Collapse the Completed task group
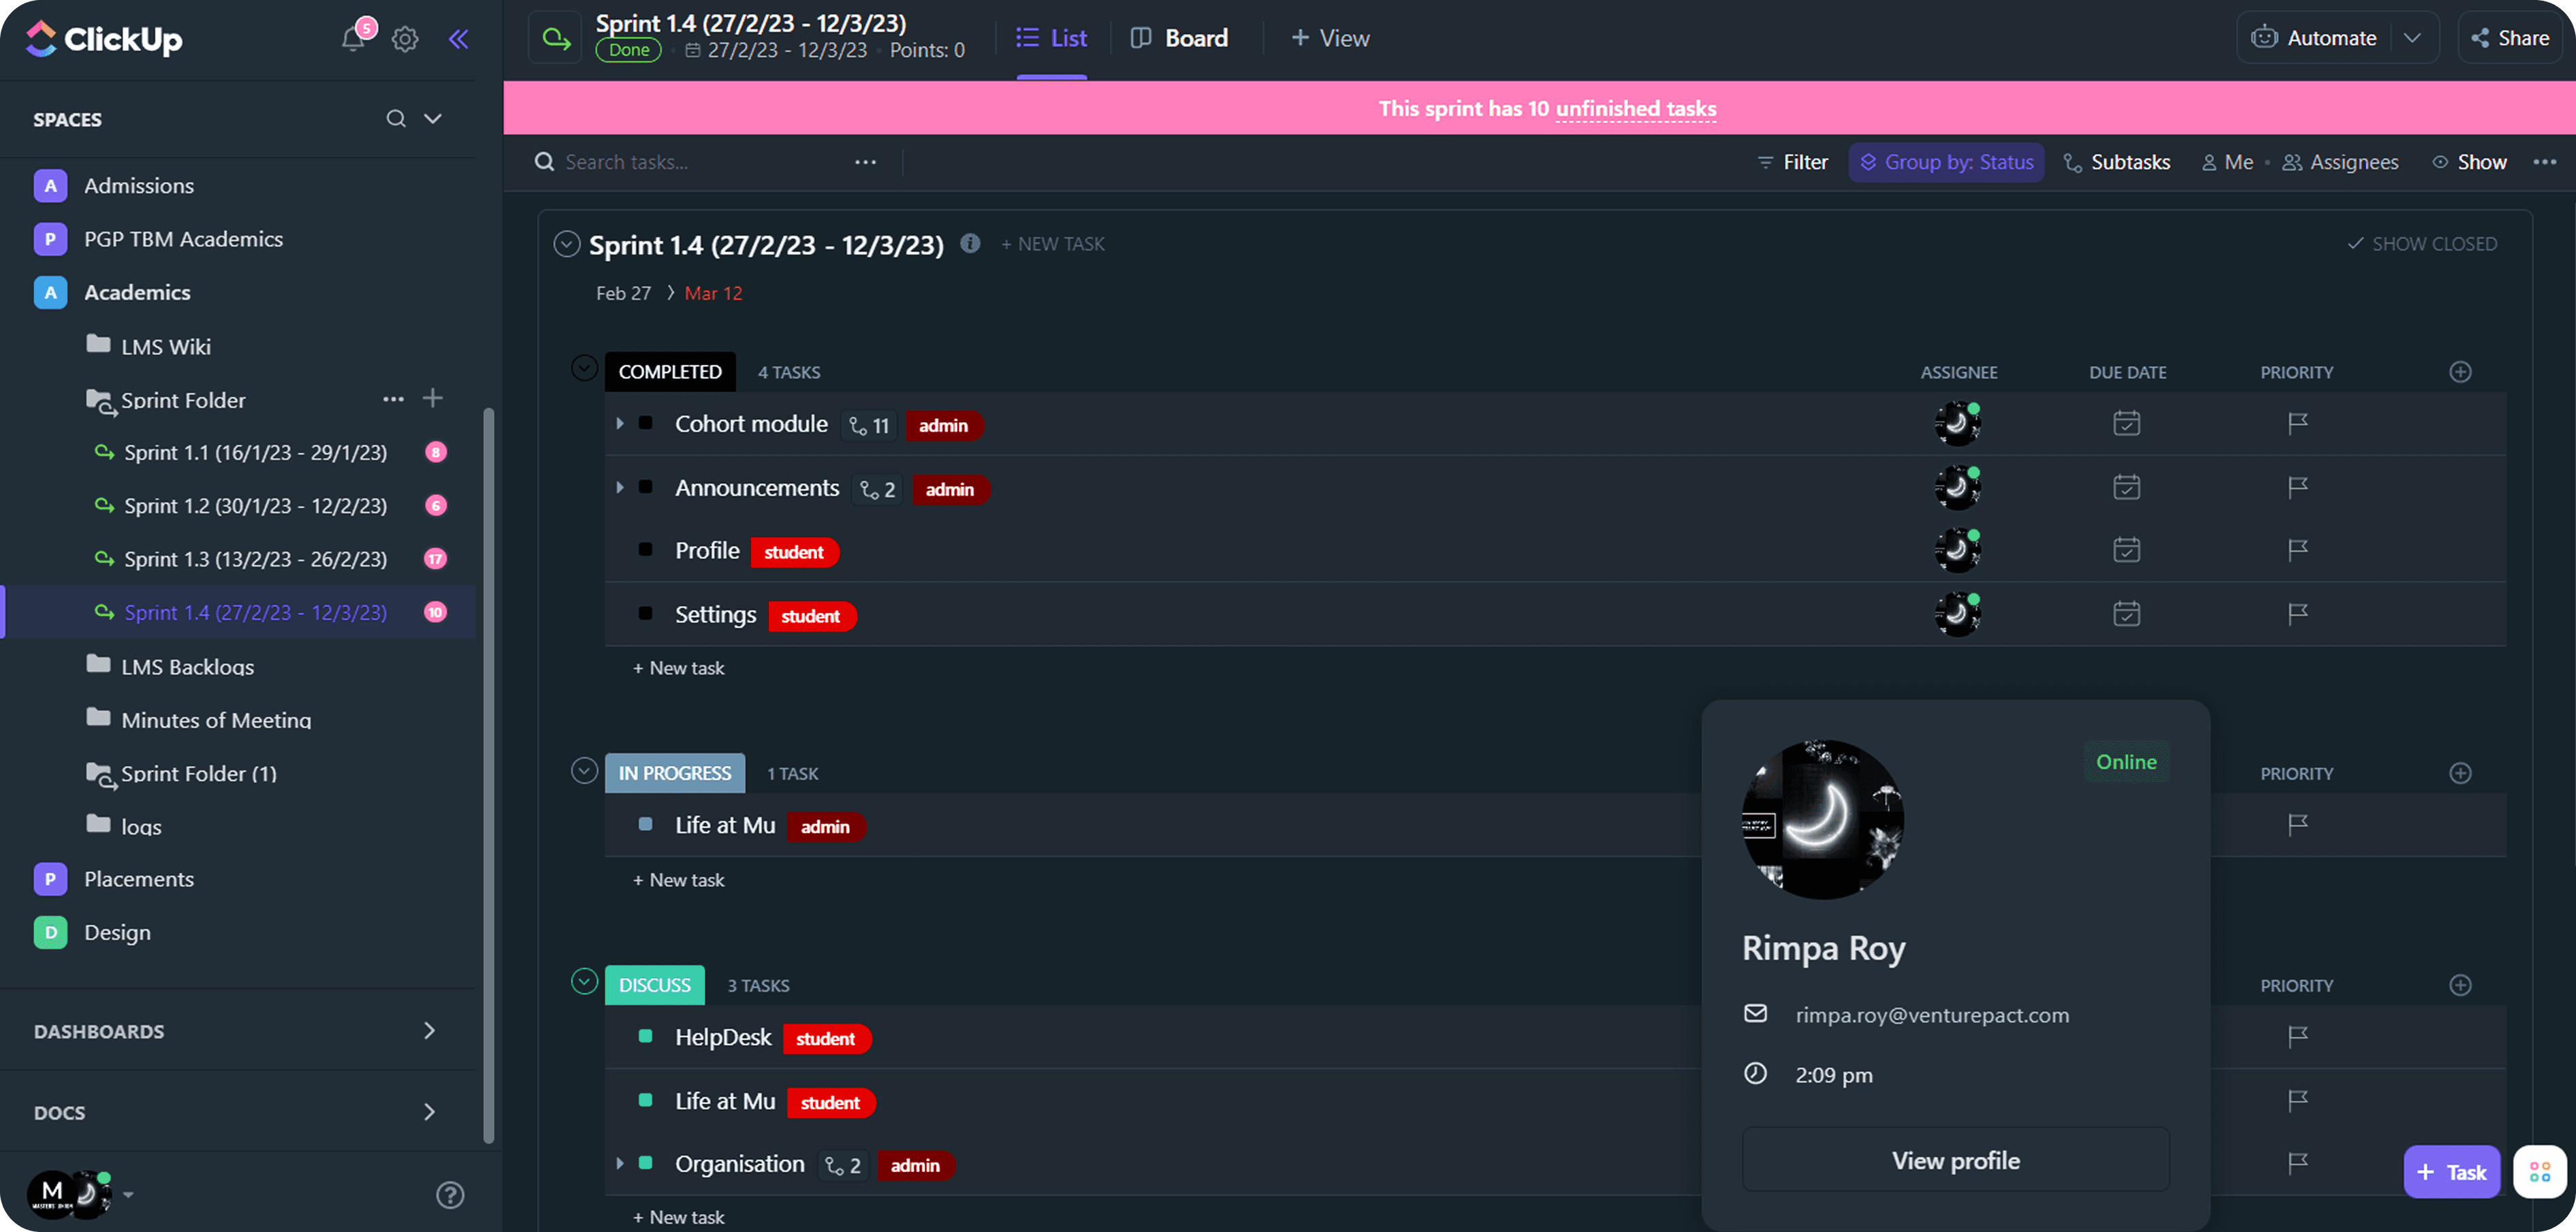This screenshot has height=1232, width=2576. 584,367
